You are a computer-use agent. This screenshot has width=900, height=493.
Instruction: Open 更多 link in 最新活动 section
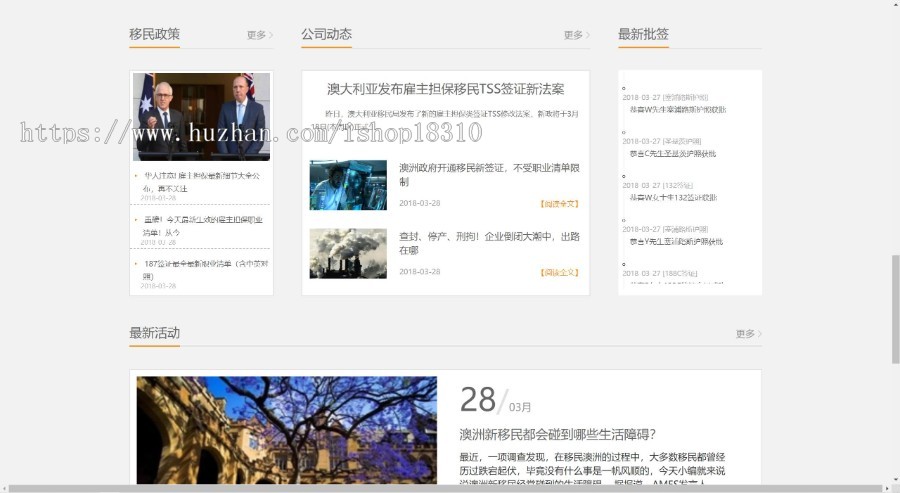tap(748, 334)
